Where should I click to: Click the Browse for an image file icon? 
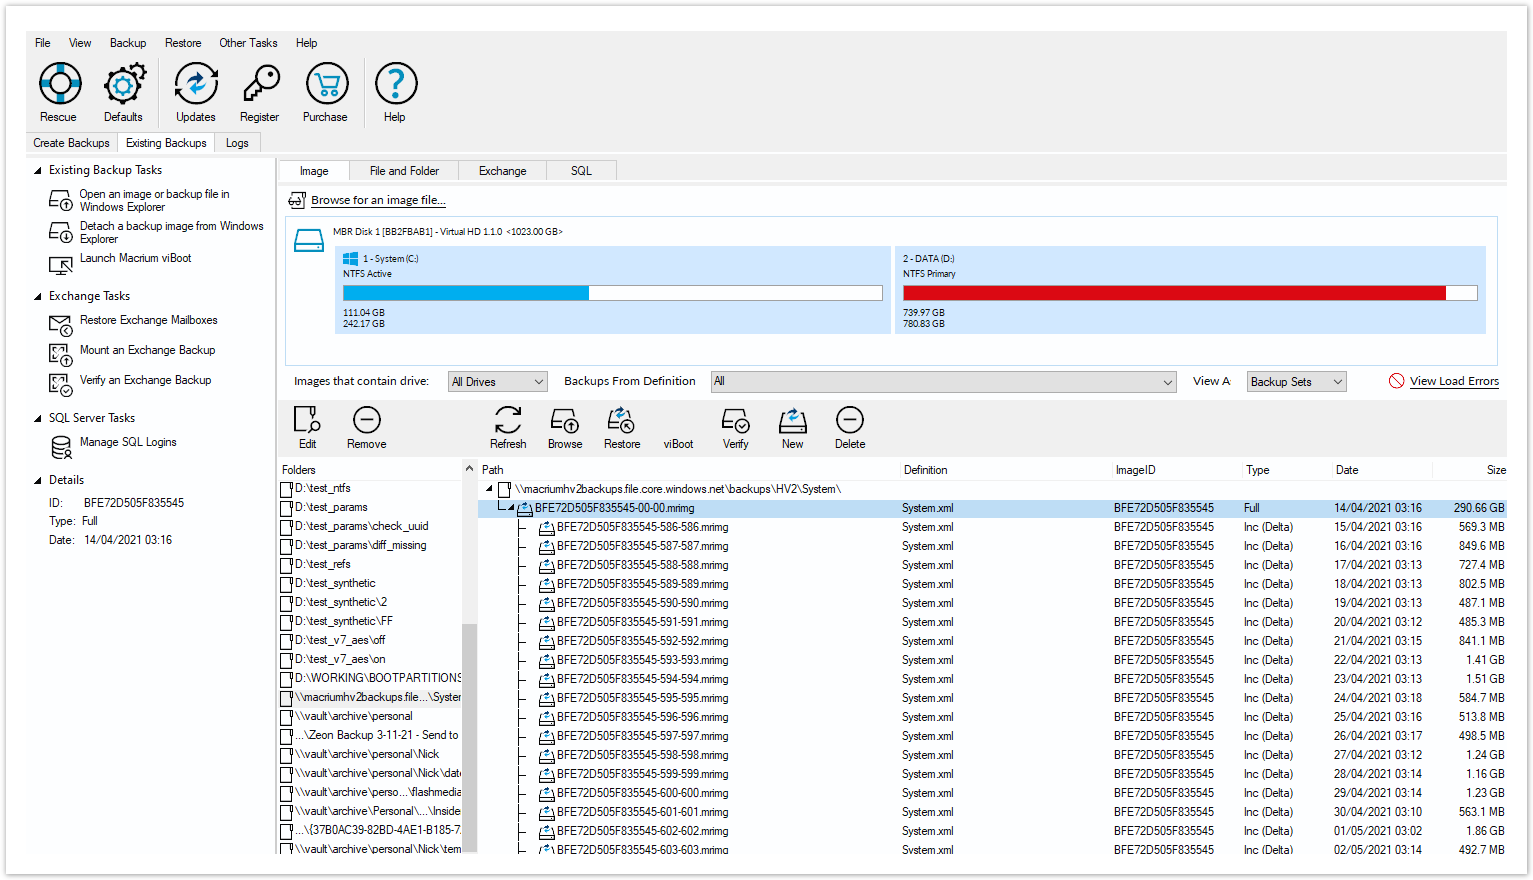297,200
